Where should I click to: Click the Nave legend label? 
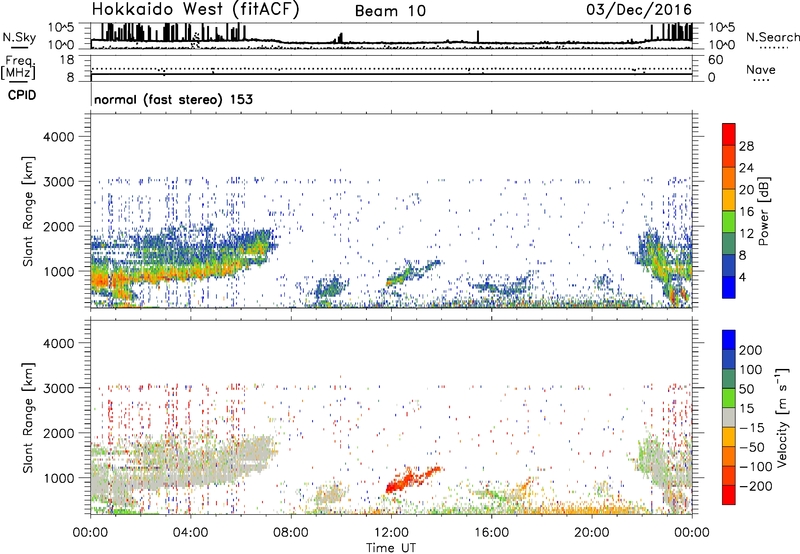[761, 69]
